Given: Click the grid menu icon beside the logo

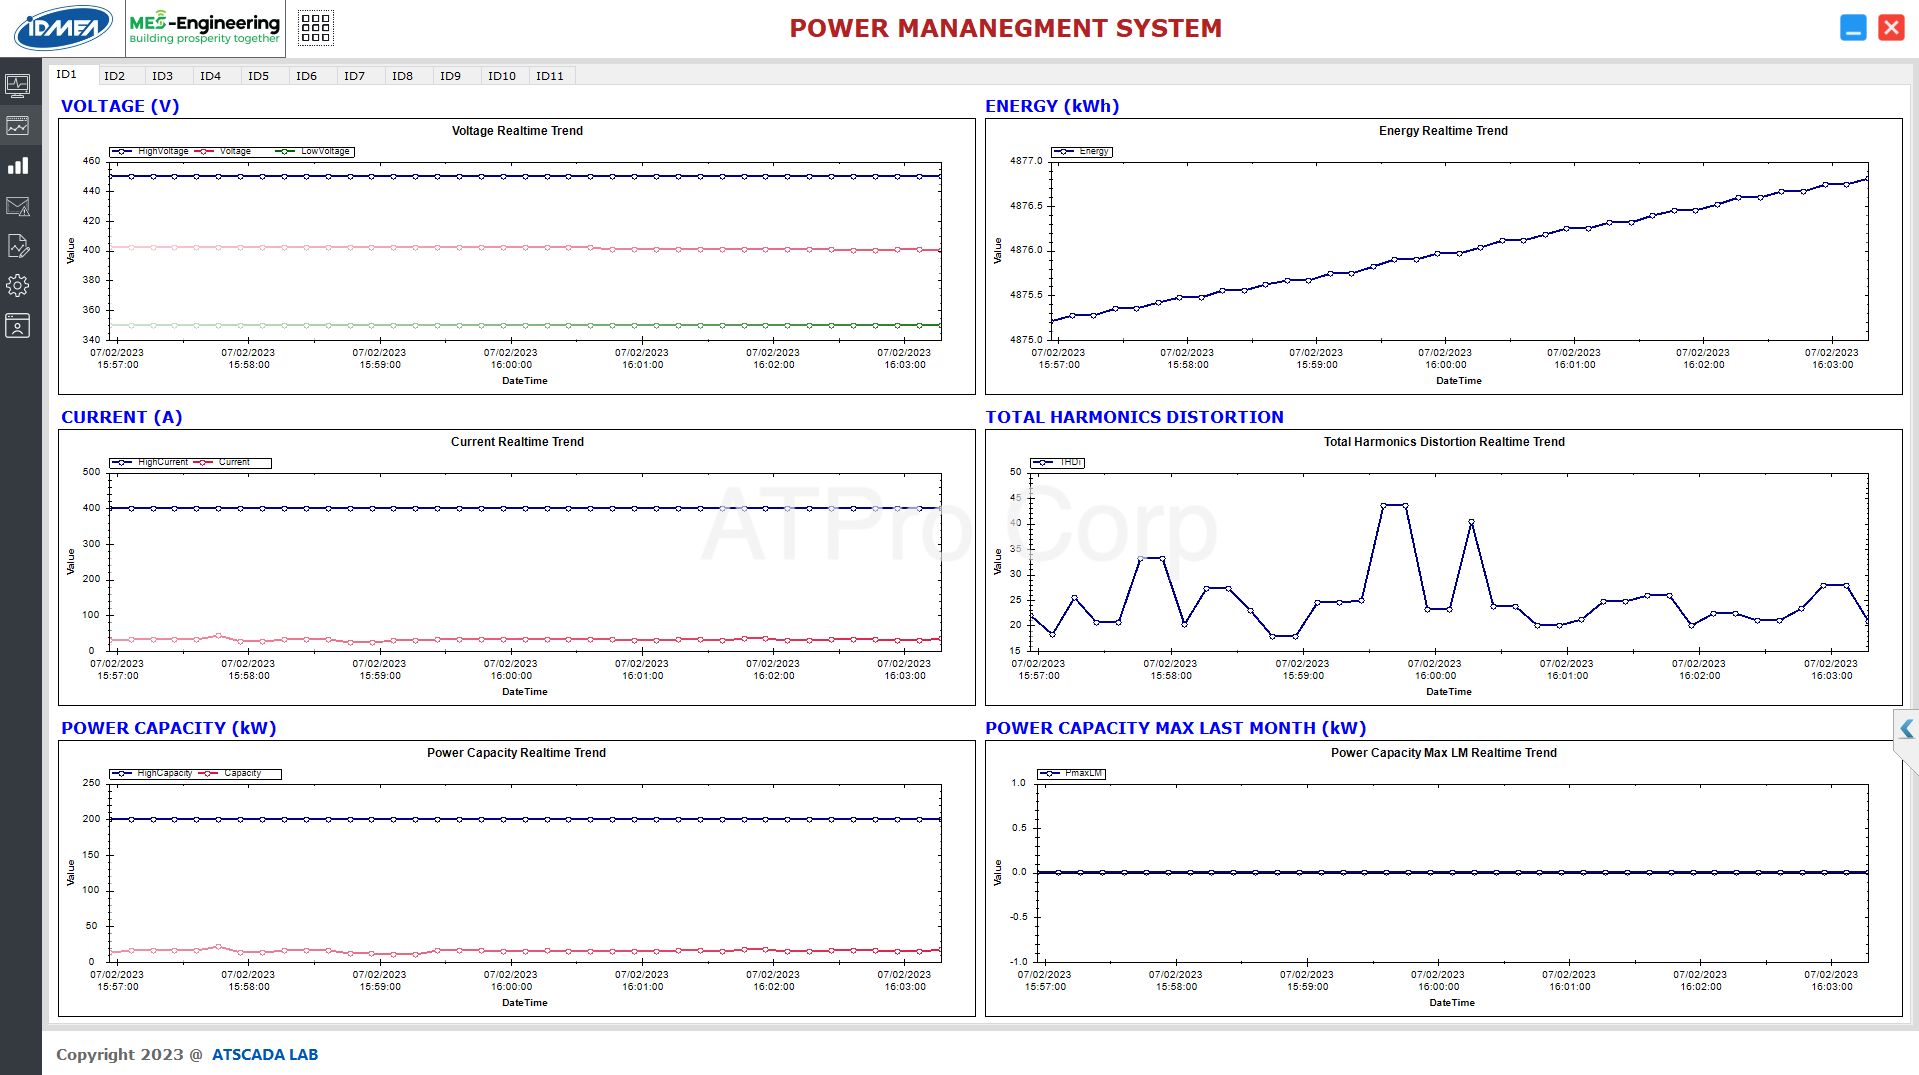Looking at the screenshot, I should point(315,28).
